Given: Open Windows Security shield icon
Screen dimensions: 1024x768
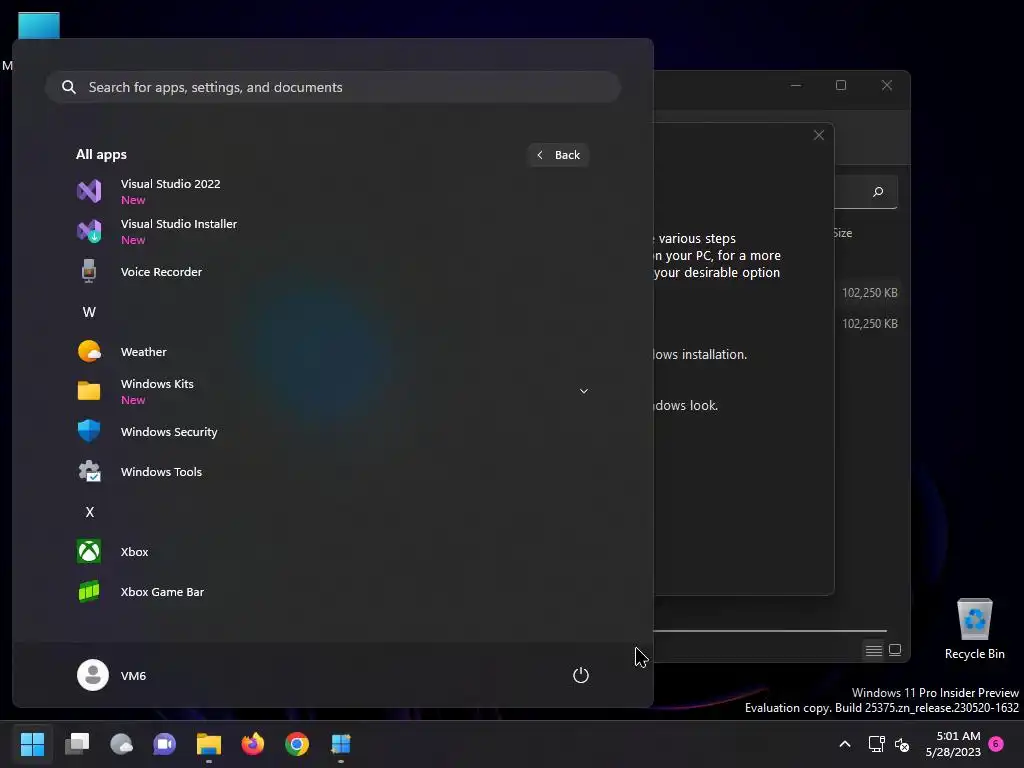Looking at the screenshot, I should (89, 431).
